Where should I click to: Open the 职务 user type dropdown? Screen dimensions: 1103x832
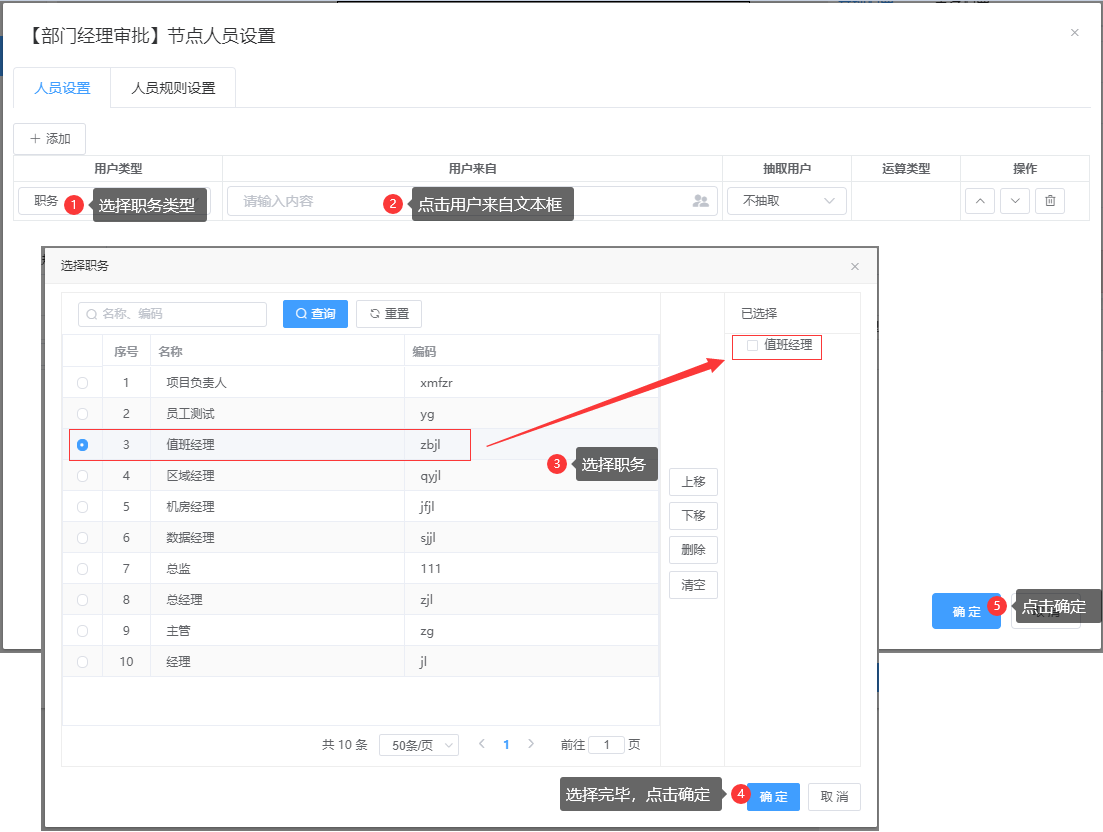114,201
